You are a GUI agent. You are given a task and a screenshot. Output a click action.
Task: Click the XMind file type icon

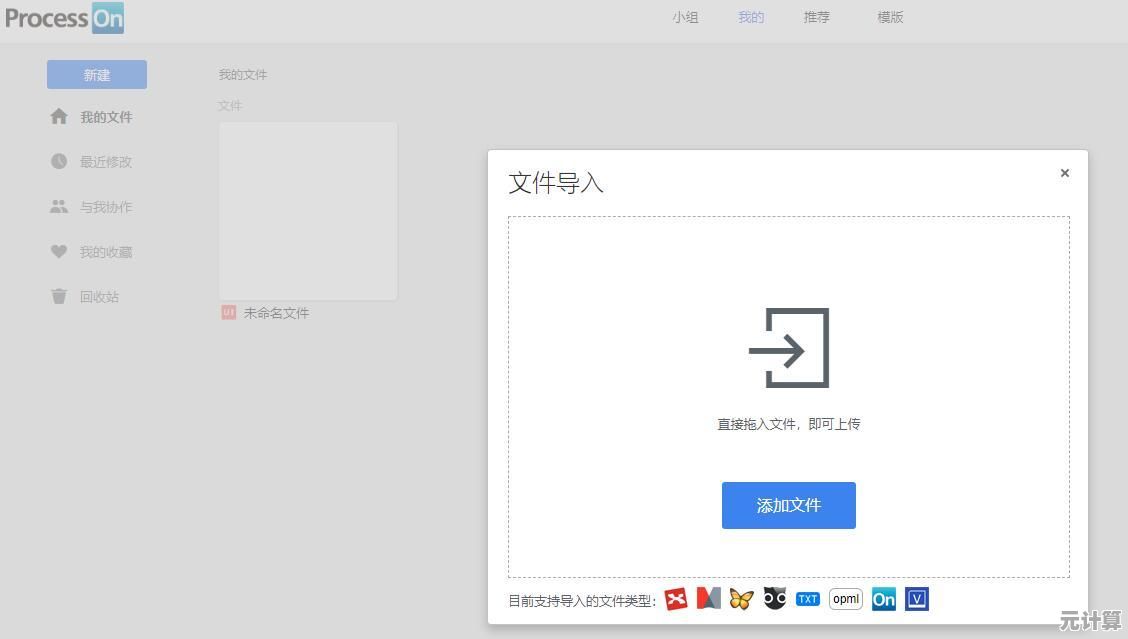pos(676,599)
